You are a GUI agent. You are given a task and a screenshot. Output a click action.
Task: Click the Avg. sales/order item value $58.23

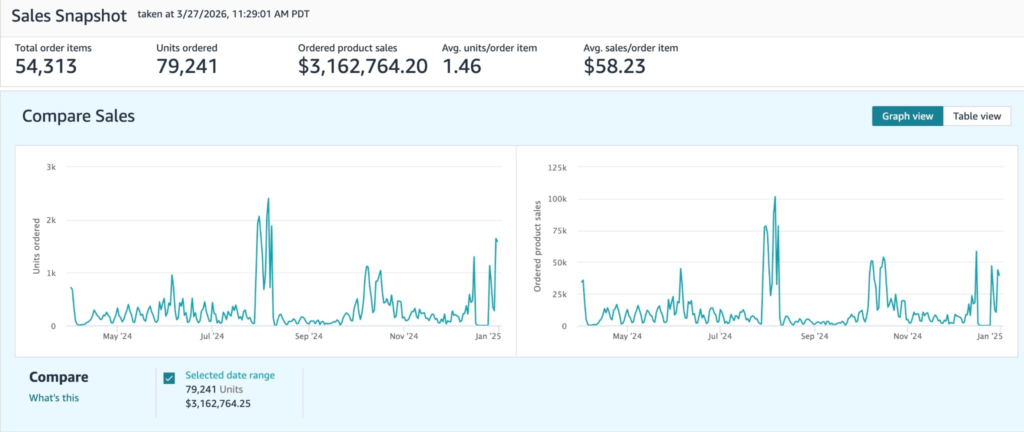pos(617,66)
